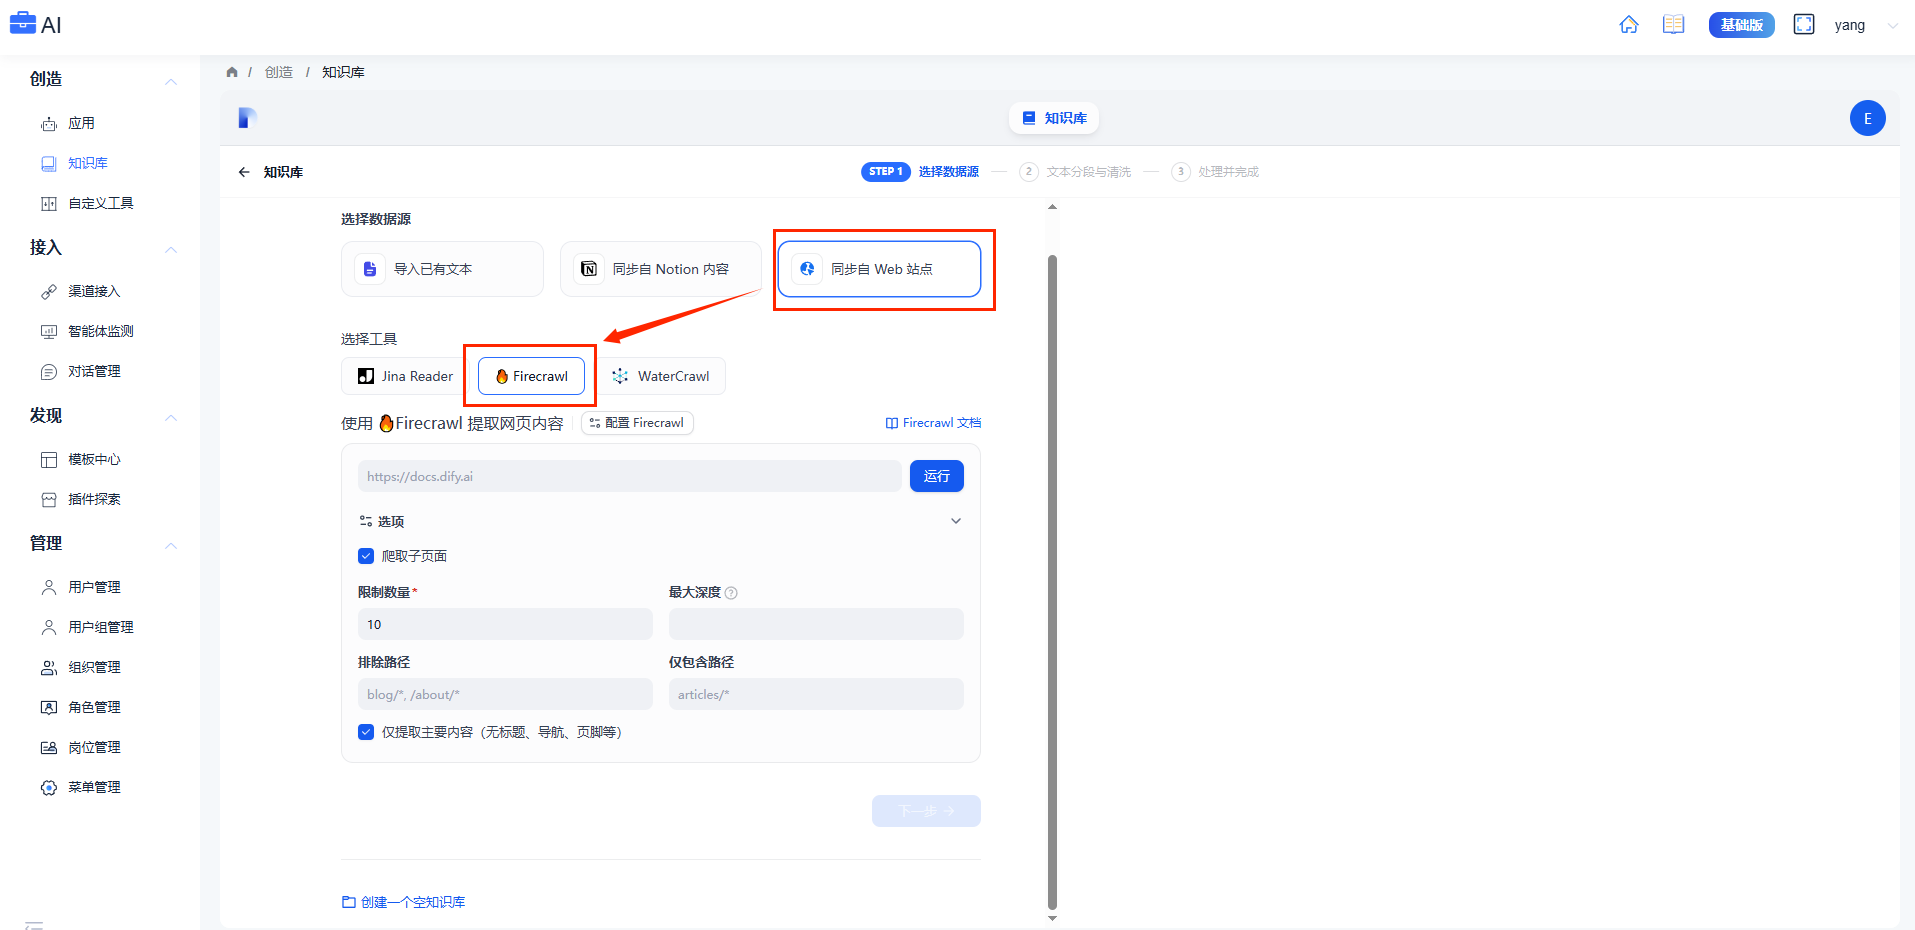Click help icon next to 最大深度
Image resolution: width=1915 pixels, height=930 pixels.
tap(731, 593)
